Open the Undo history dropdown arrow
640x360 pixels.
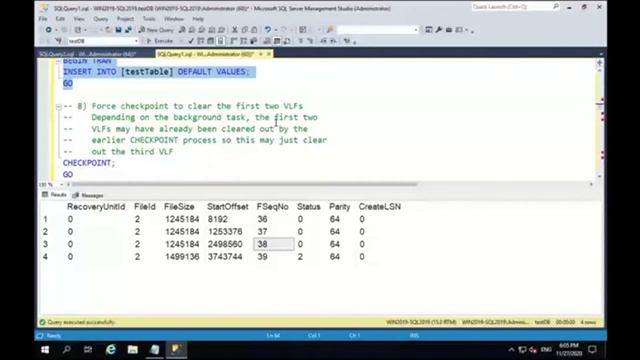click(275, 30)
